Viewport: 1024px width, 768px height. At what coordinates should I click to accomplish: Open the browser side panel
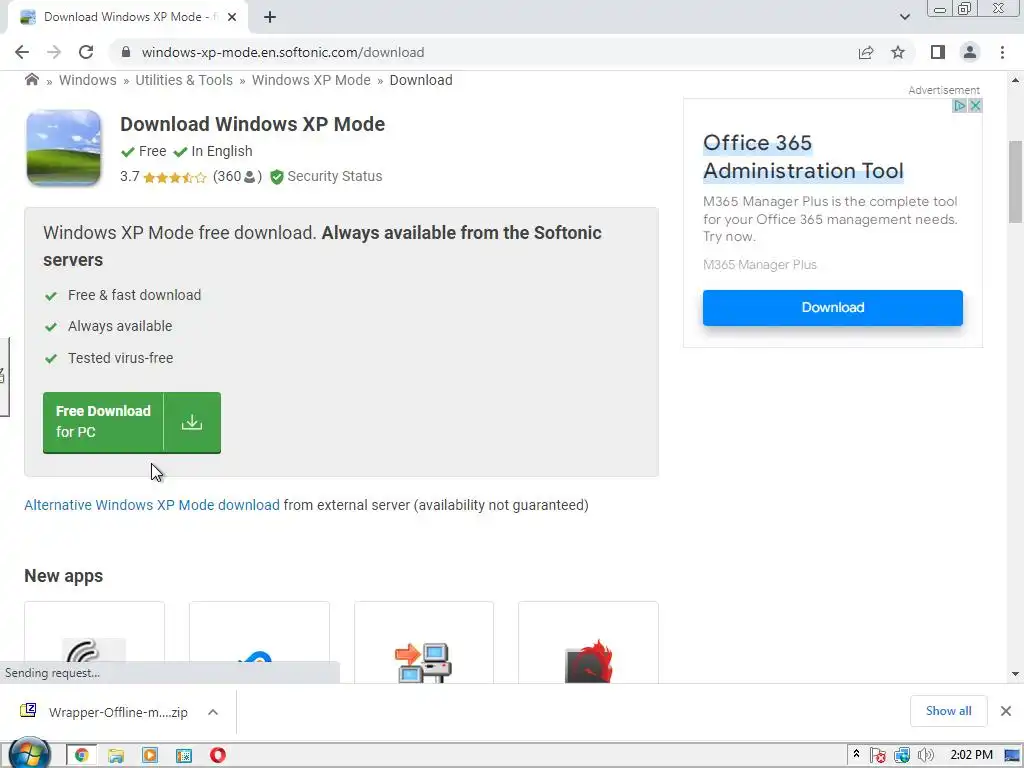click(x=938, y=52)
